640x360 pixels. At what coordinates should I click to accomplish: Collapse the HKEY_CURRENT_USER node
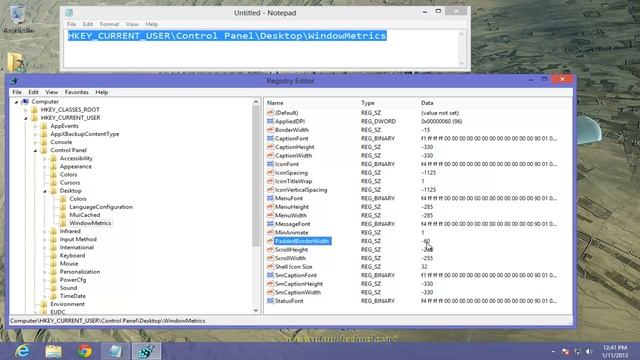tap(25, 118)
